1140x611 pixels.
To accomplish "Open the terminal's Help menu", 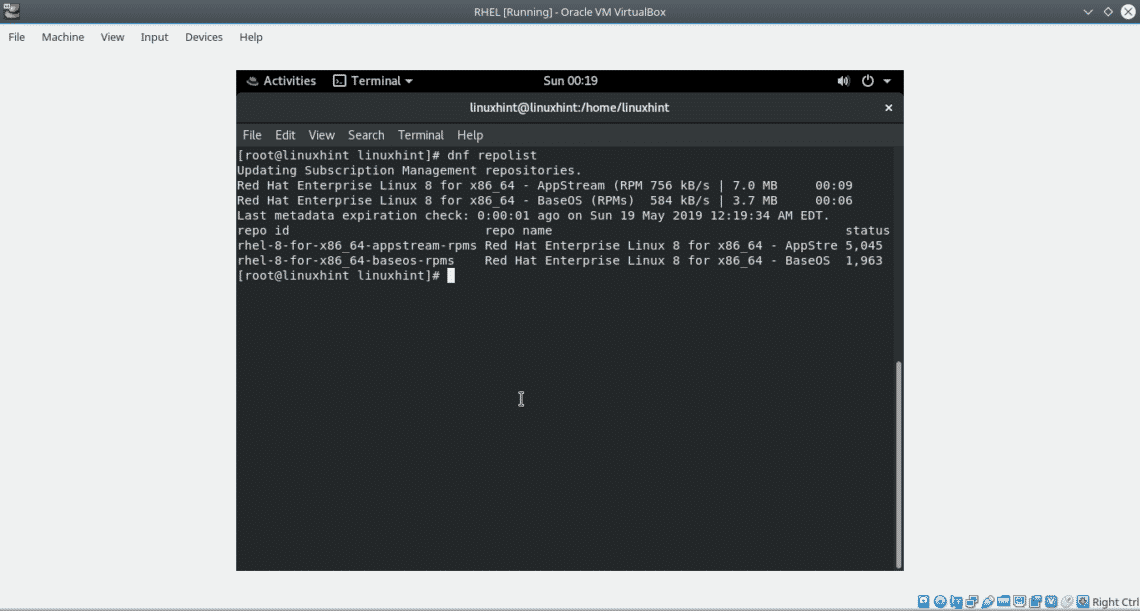I will click(470, 135).
